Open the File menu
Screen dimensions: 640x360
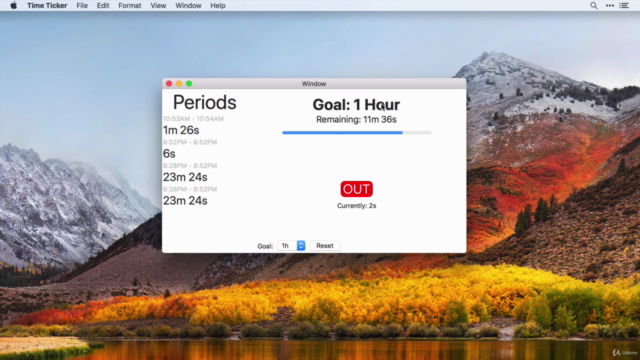82,5
